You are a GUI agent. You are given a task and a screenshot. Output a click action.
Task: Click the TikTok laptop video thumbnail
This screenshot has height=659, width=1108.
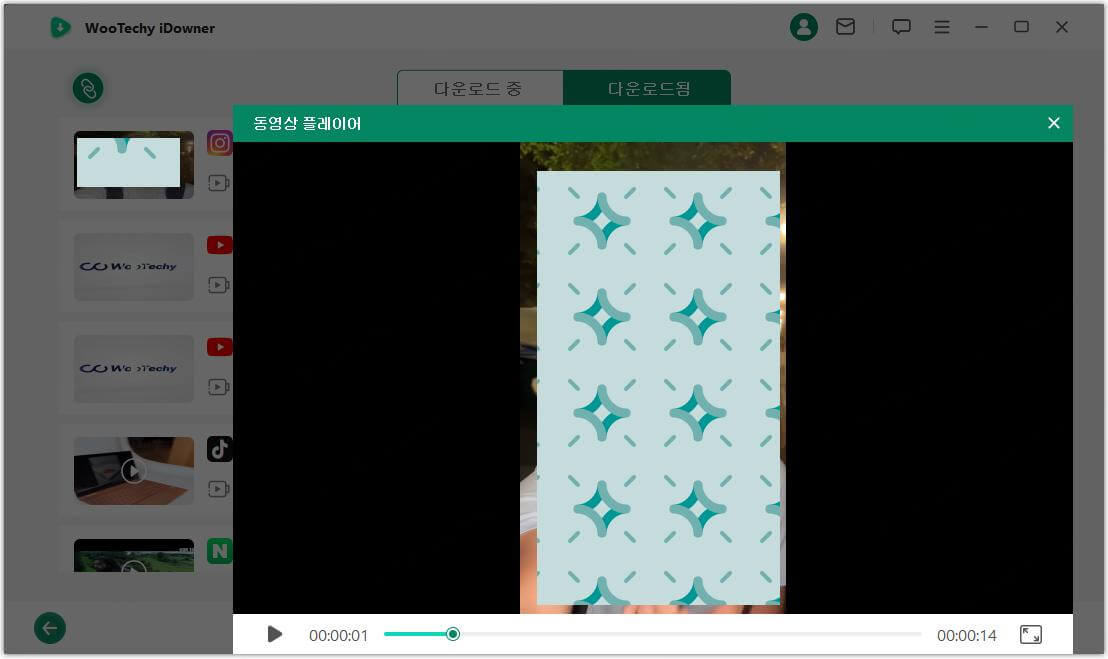click(133, 470)
